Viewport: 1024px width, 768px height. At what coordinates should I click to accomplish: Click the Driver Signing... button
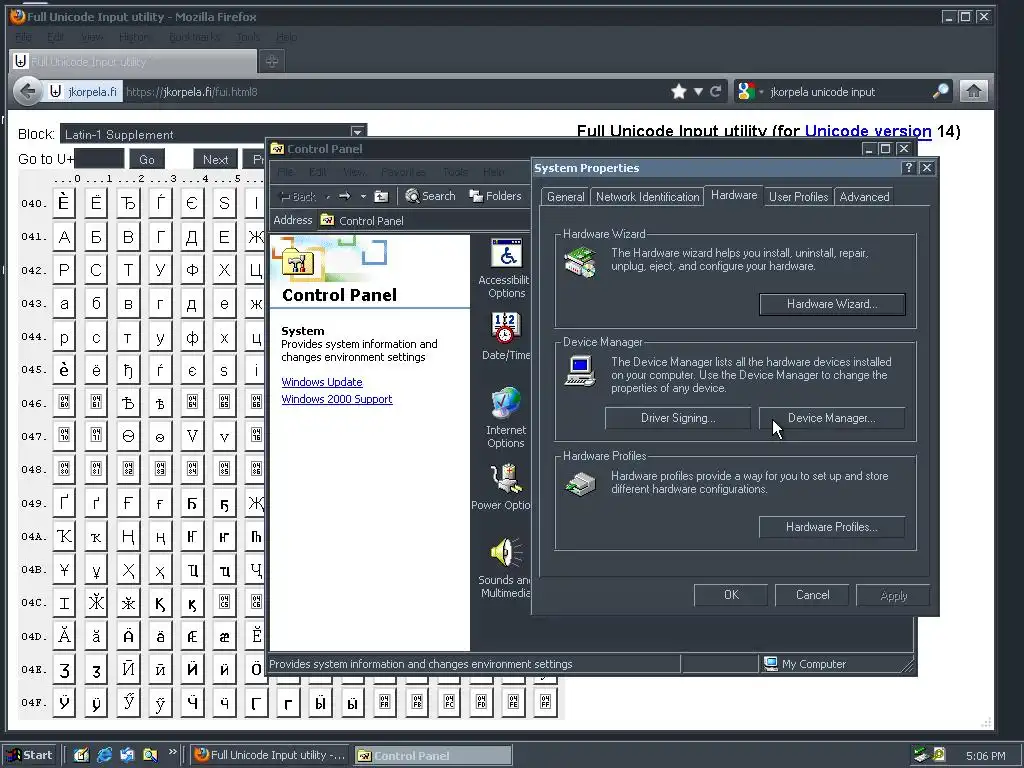click(x=678, y=418)
